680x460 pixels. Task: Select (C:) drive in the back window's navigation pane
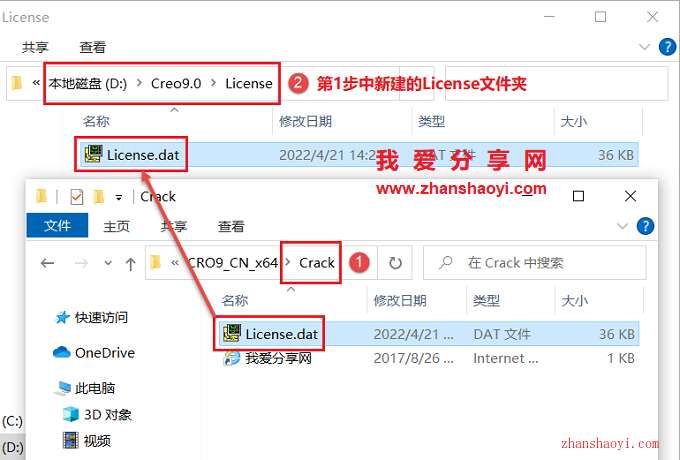coord(12,421)
